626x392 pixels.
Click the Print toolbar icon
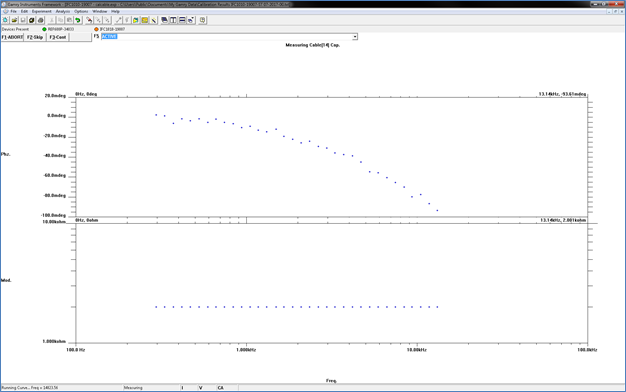pos(40,20)
